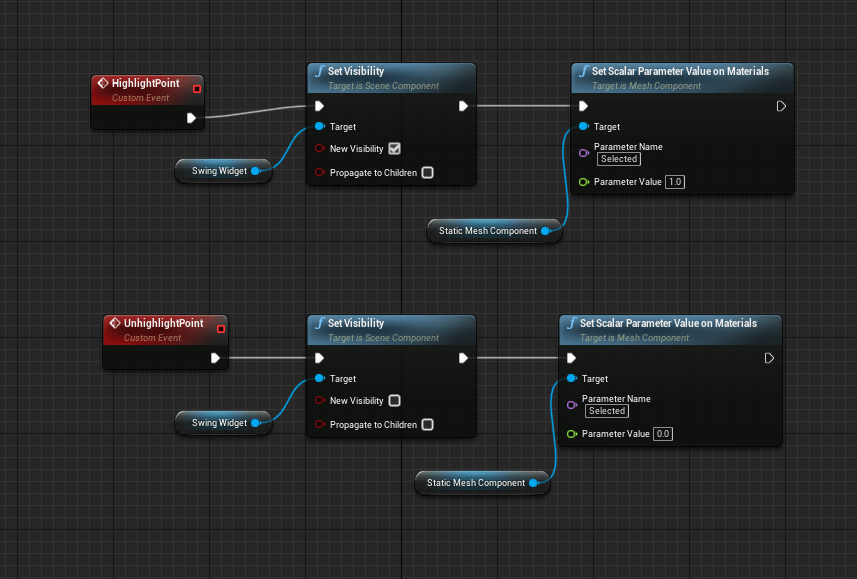857x579 pixels.
Task: Edit Parameter Value 1.0 field
Action: tap(674, 182)
